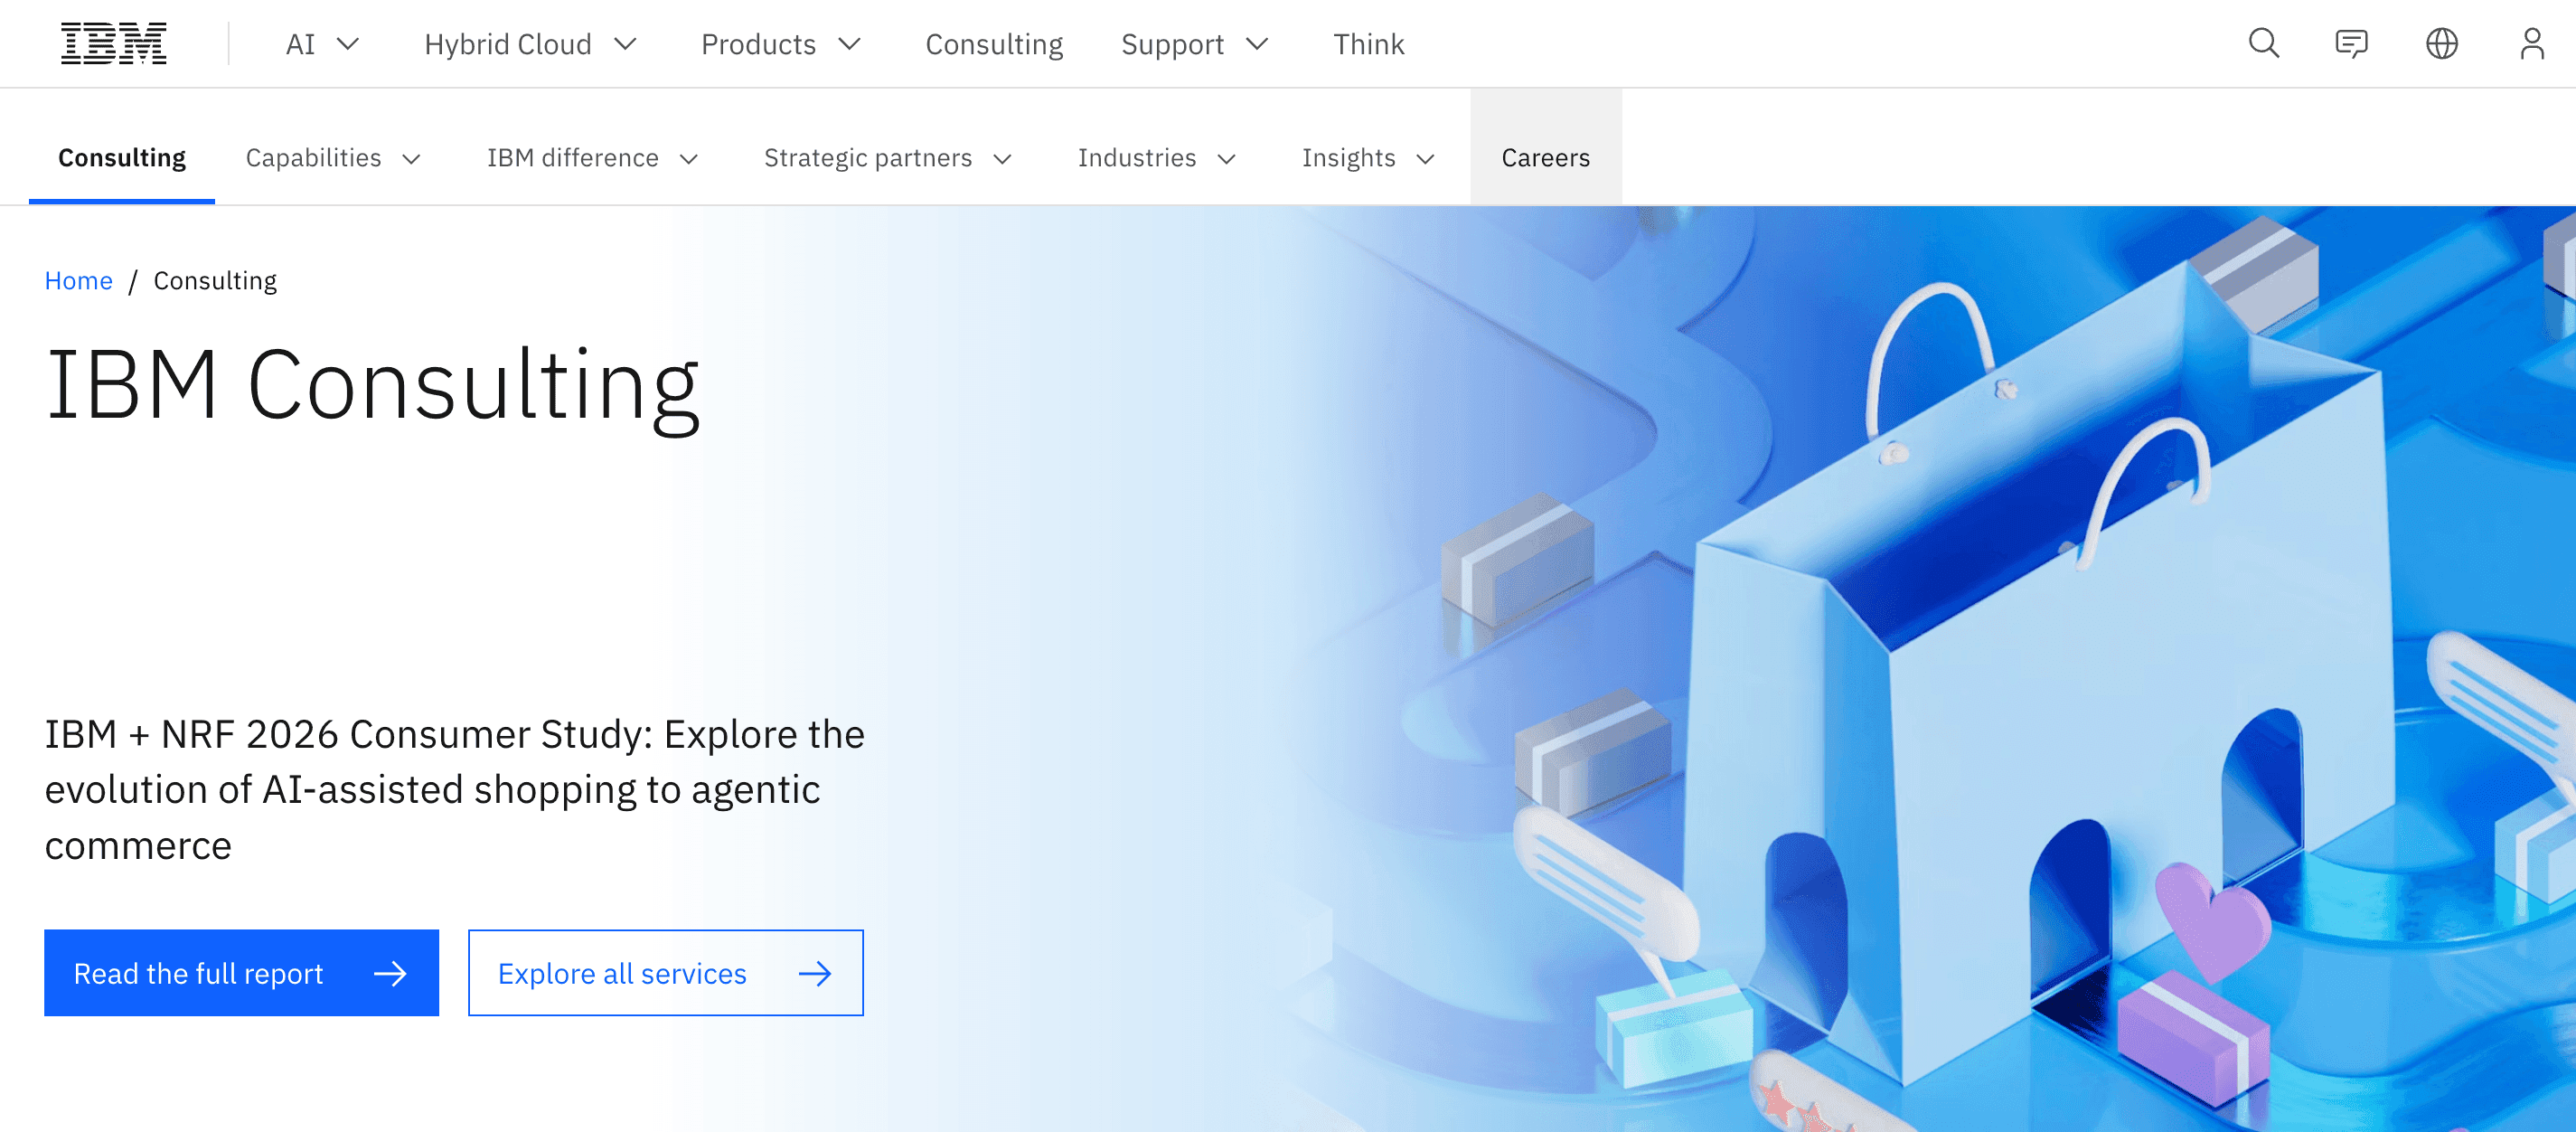Expand the IBM difference dropdown
Viewport: 2576px width, 1132px height.
pyautogui.click(x=591, y=157)
